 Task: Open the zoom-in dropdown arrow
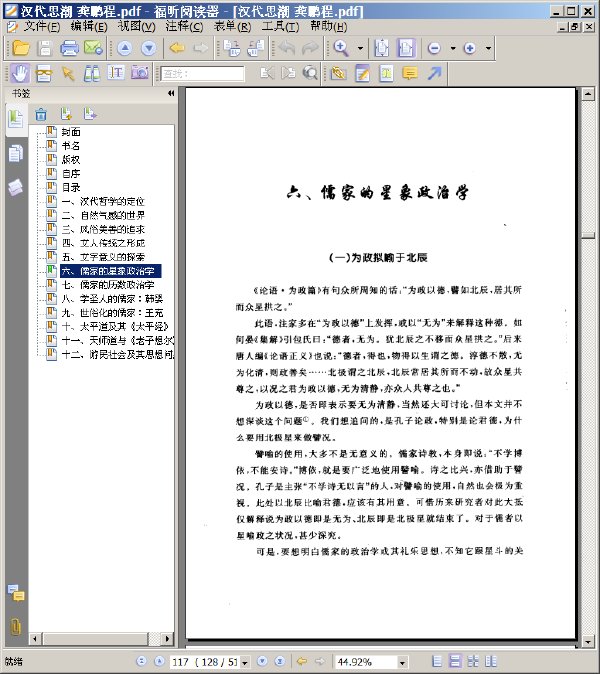click(489, 48)
